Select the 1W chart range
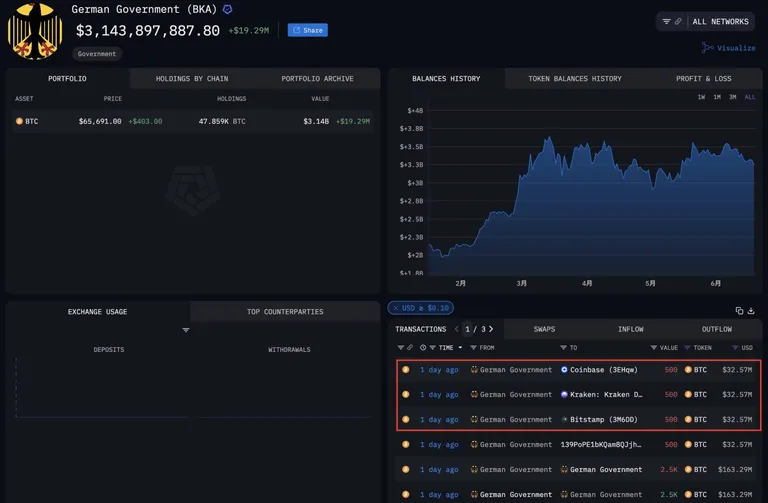The height and width of the screenshot is (503, 768). 701,97
